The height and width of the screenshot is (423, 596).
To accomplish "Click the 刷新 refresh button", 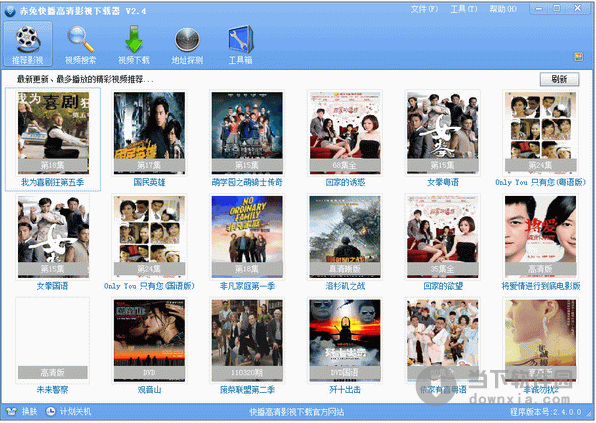I will coord(559,79).
